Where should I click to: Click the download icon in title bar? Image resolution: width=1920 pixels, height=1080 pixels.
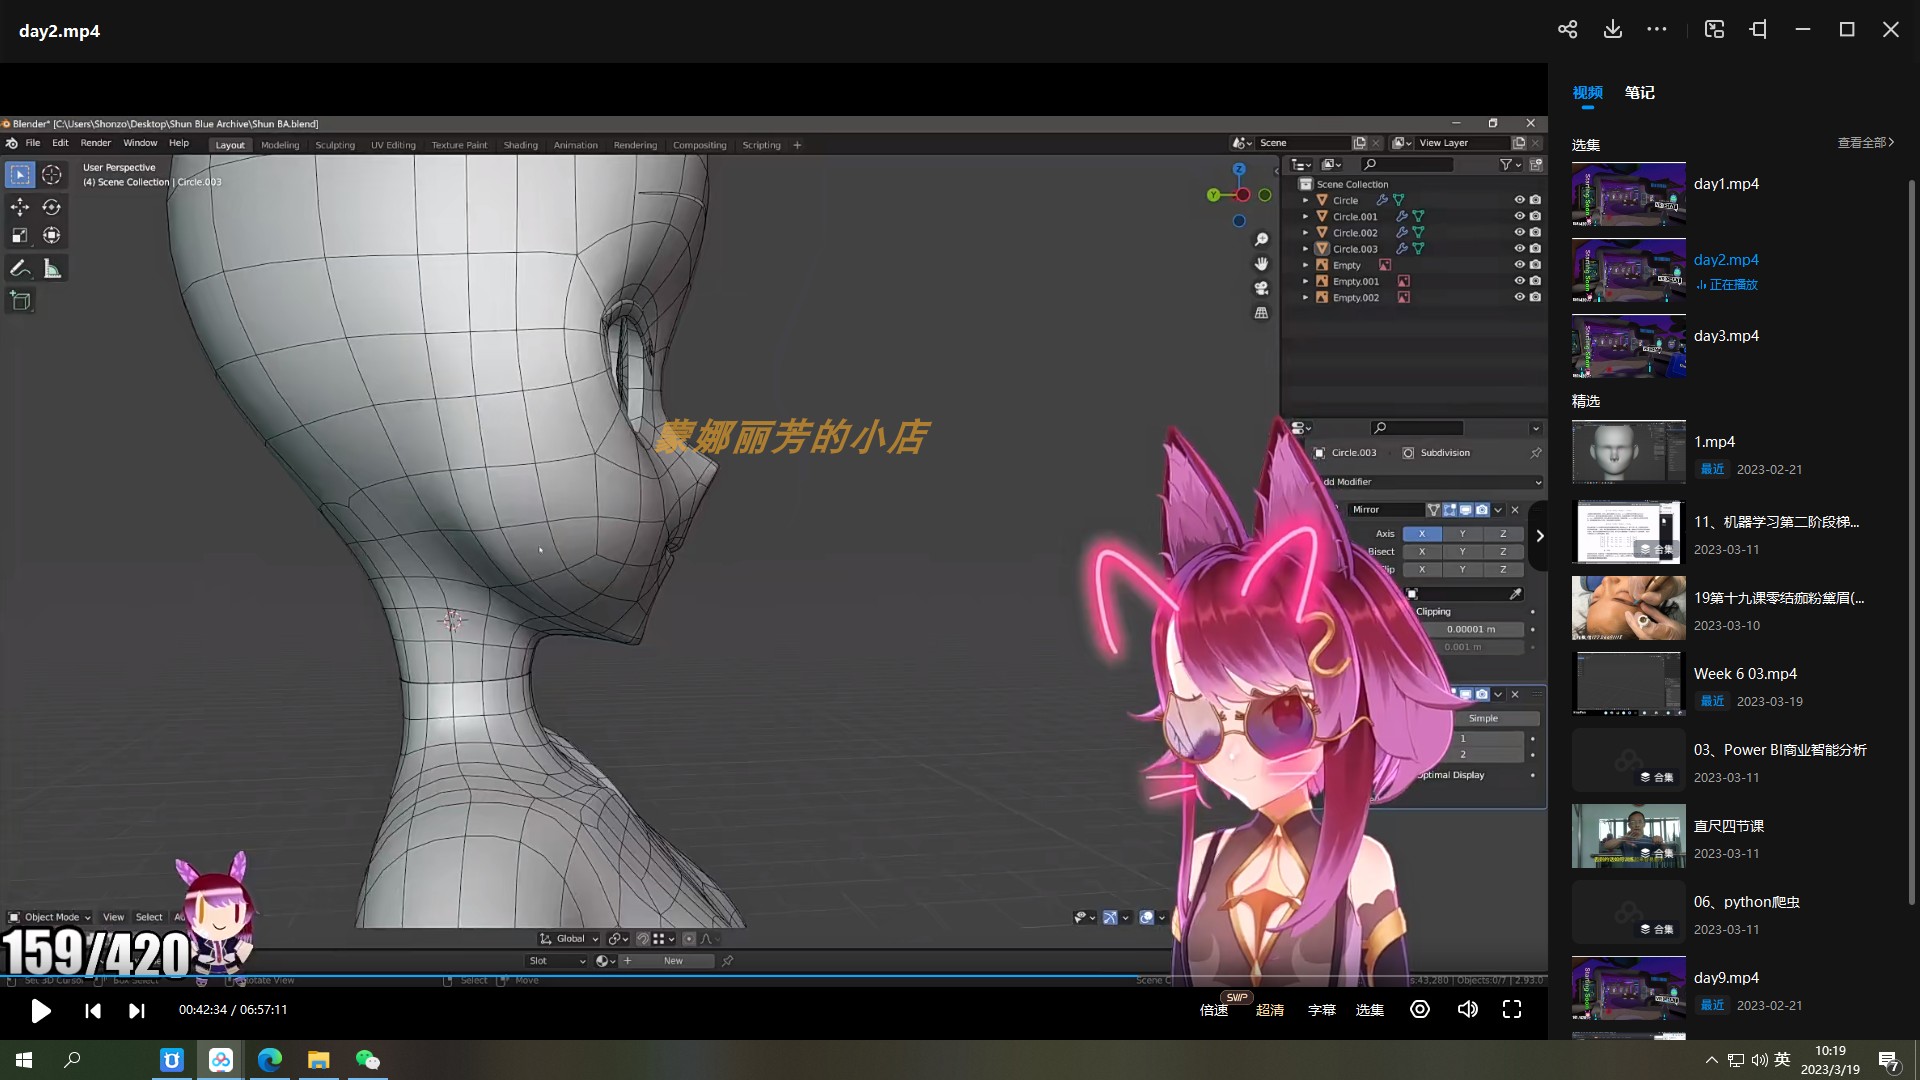pyautogui.click(x=1612, y=30)
